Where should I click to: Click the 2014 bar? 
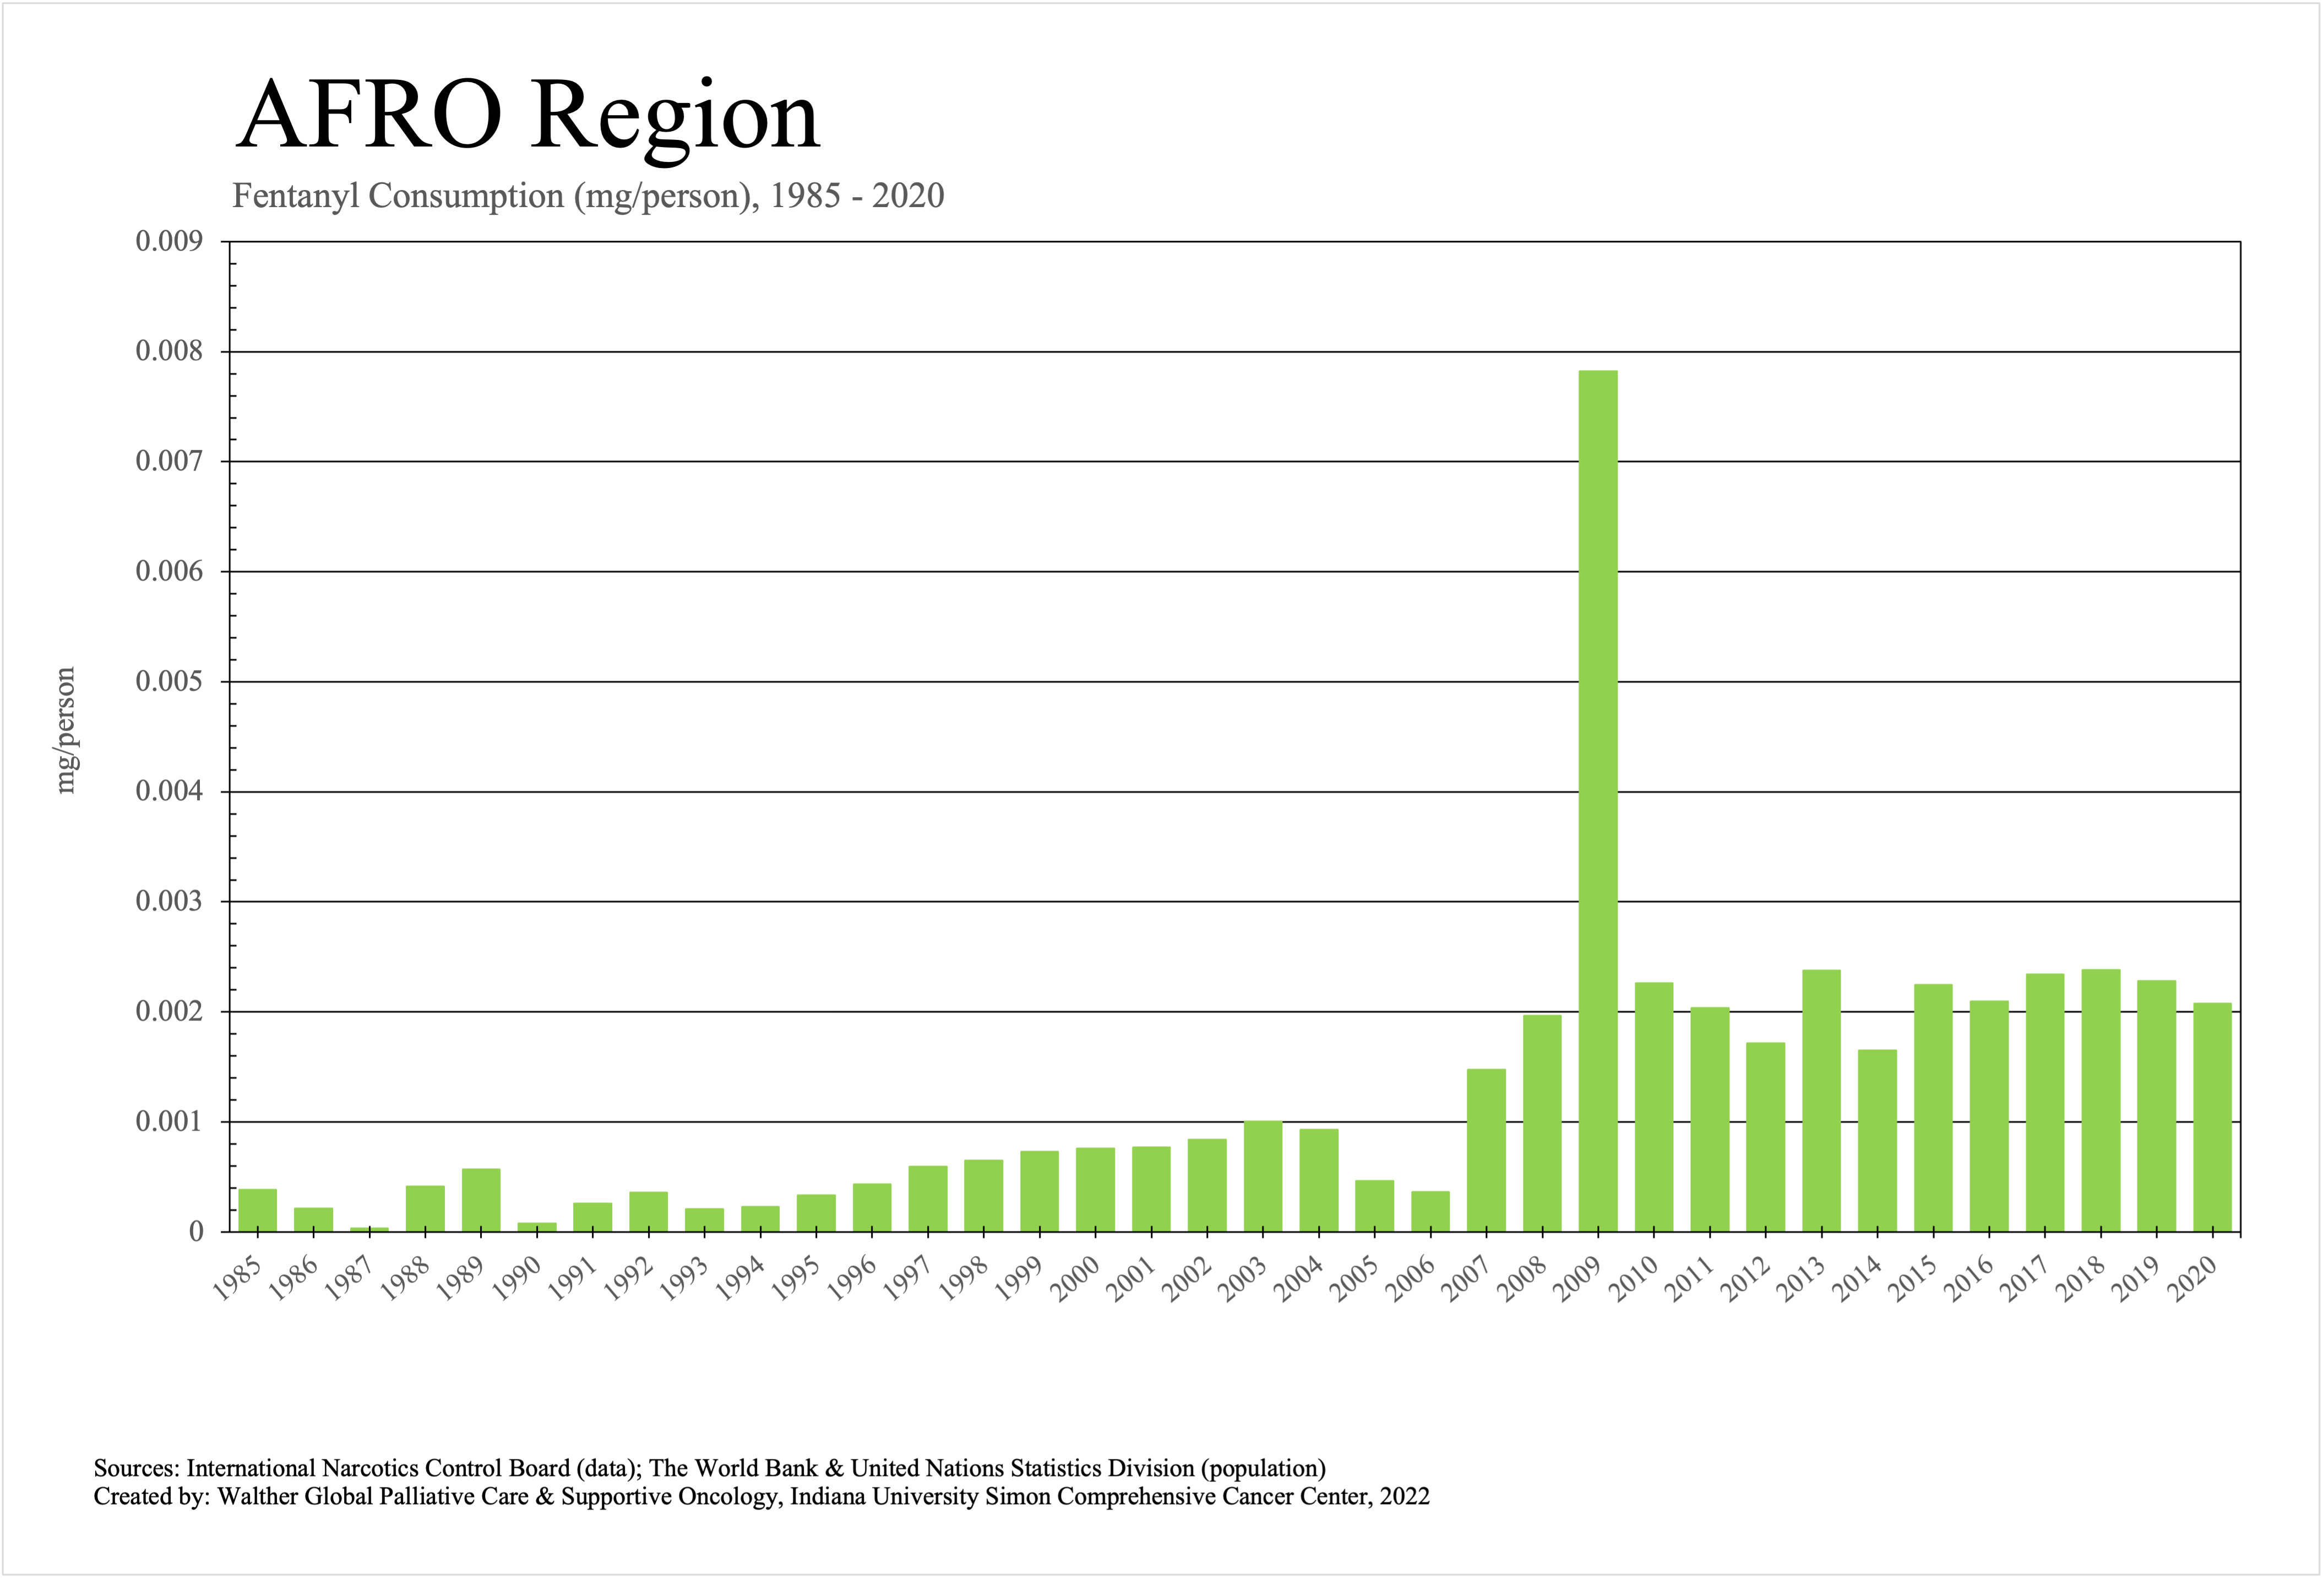[x=1877, y=1140]
